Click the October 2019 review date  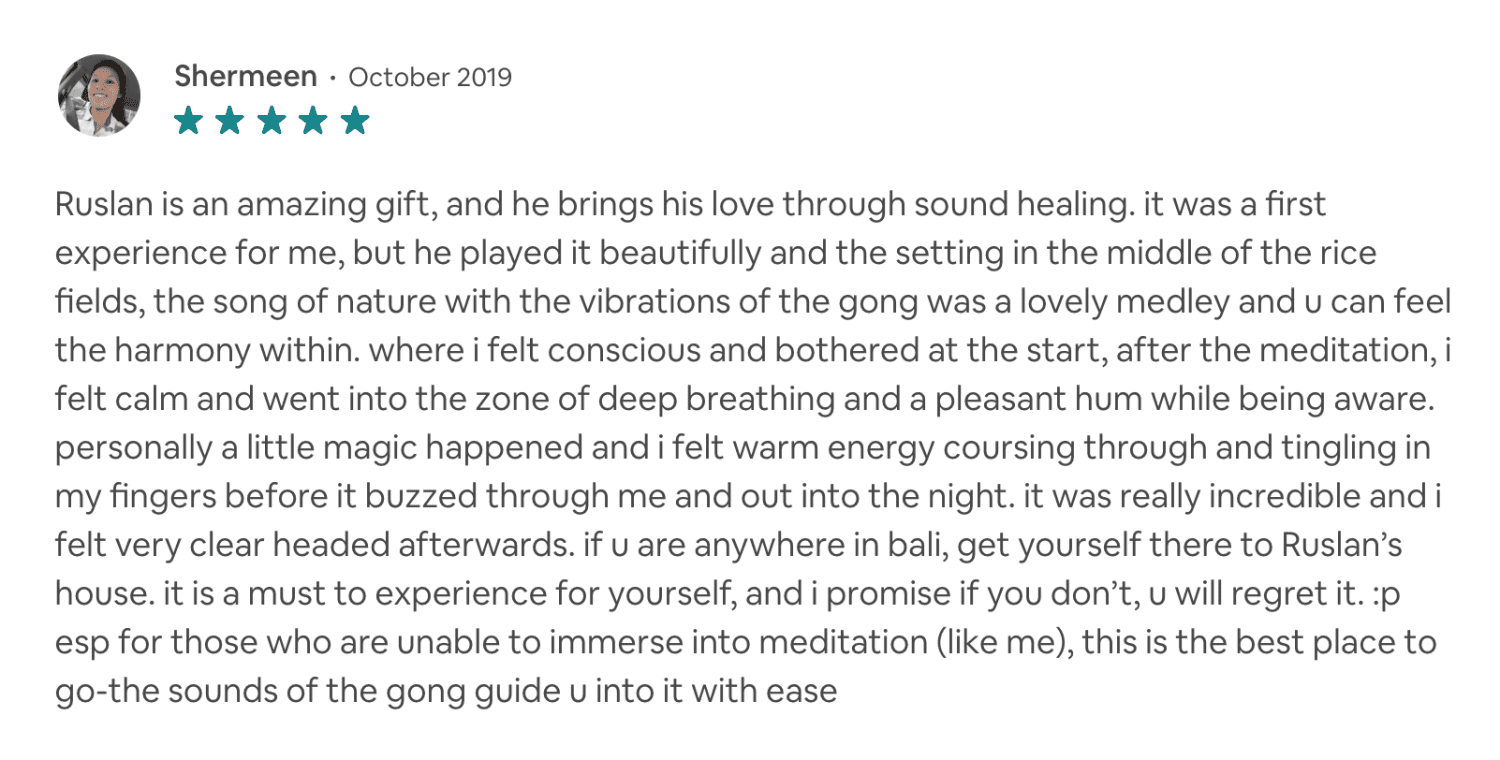coord(429,77)
